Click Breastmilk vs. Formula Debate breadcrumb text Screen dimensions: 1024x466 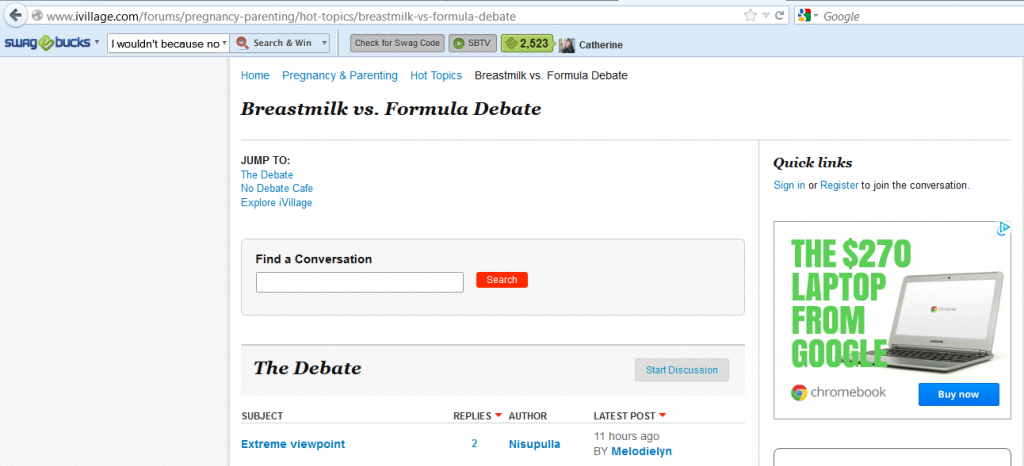[x=551, y=76]
